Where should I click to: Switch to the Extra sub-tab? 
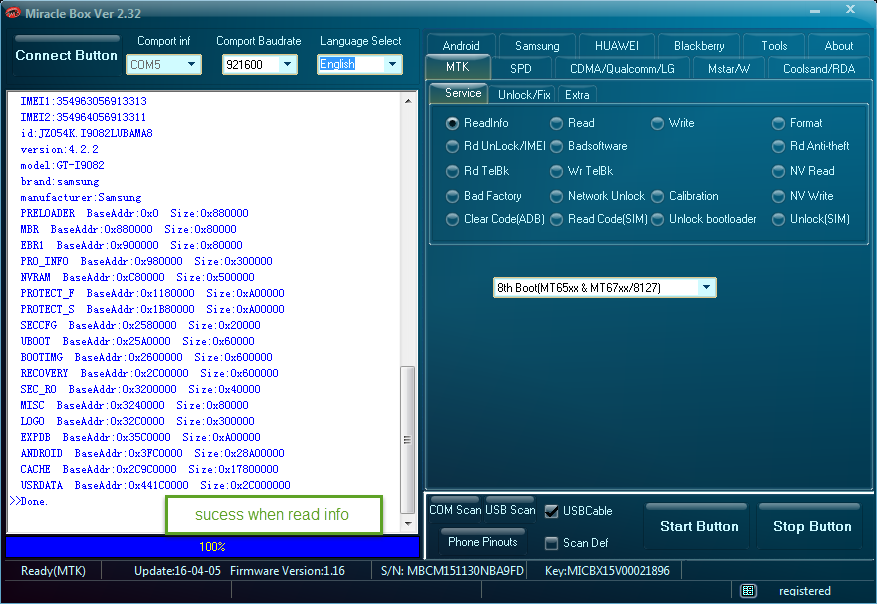click(x=577, y=95)
